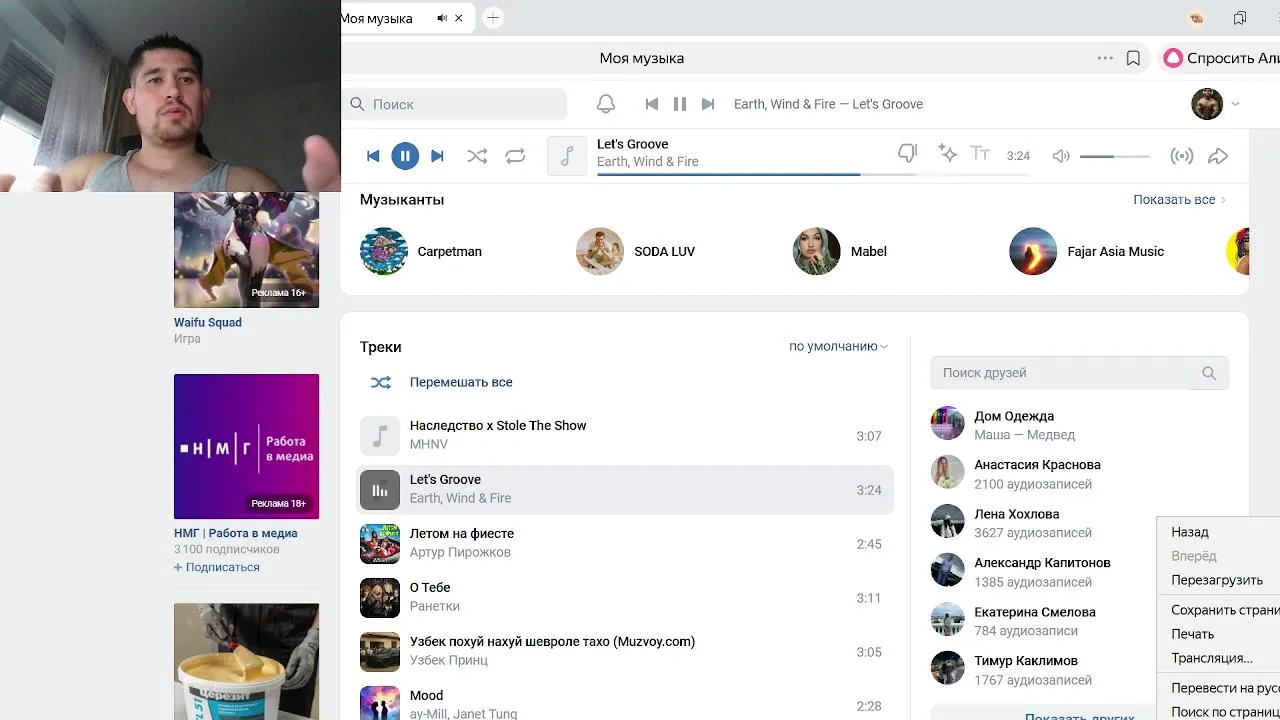1280x720 pixels.
Task: Open a new browser tab
Action: point(492,18)
